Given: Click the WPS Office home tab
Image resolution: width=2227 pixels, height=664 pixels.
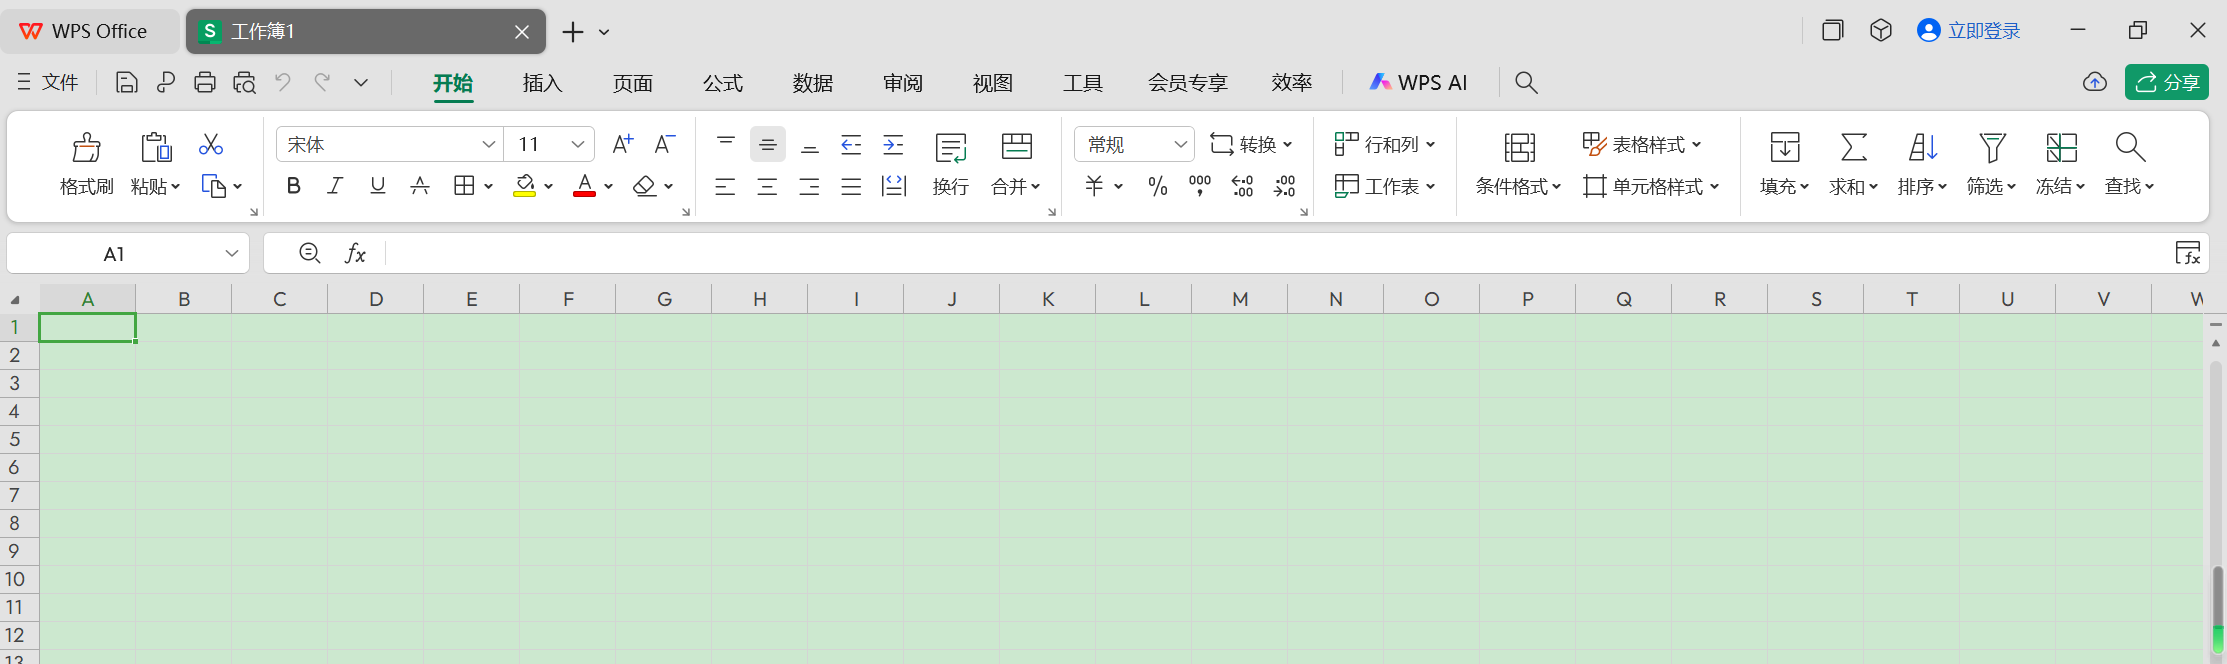Looking at the screenshot, I should pos(90,31).
